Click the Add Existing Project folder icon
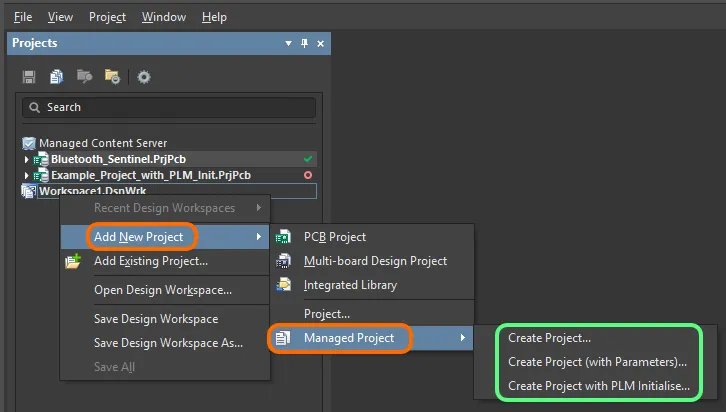 [x=73, y=261]
